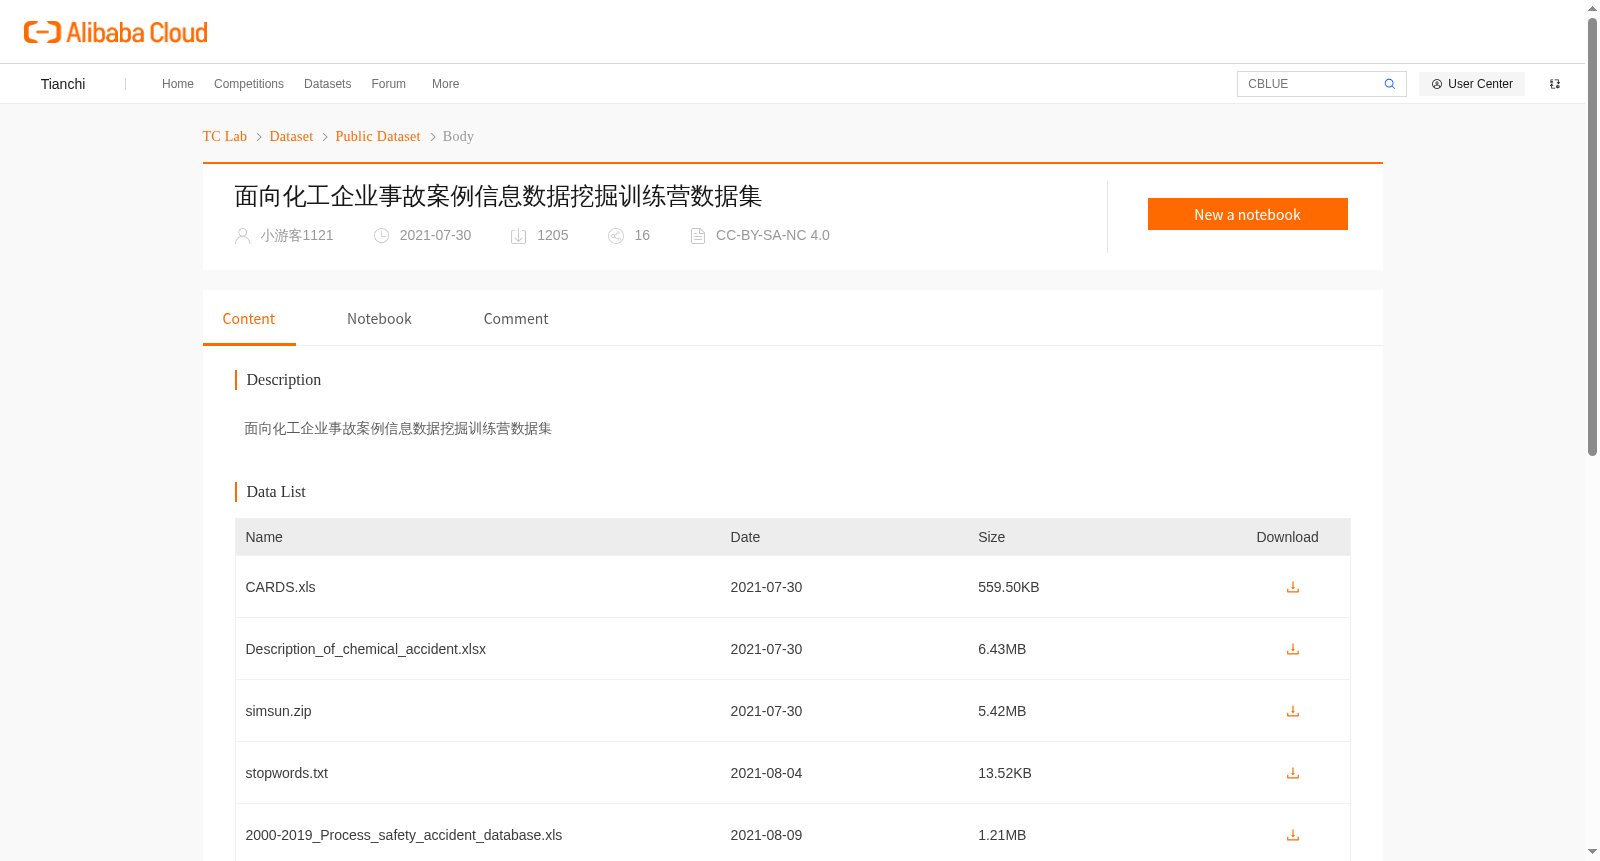1600x861 pixels.
Task: Open the Home menu item
Action: [178, 84]
